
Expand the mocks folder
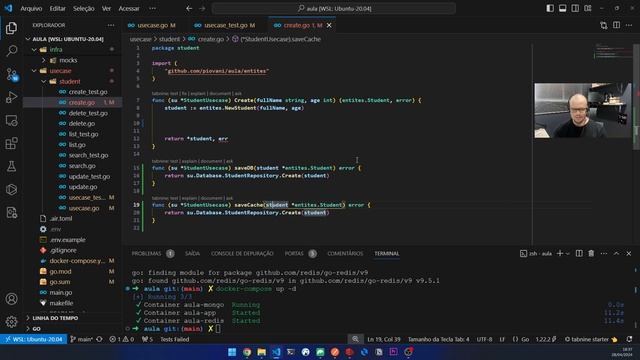[x=44, y=60]
